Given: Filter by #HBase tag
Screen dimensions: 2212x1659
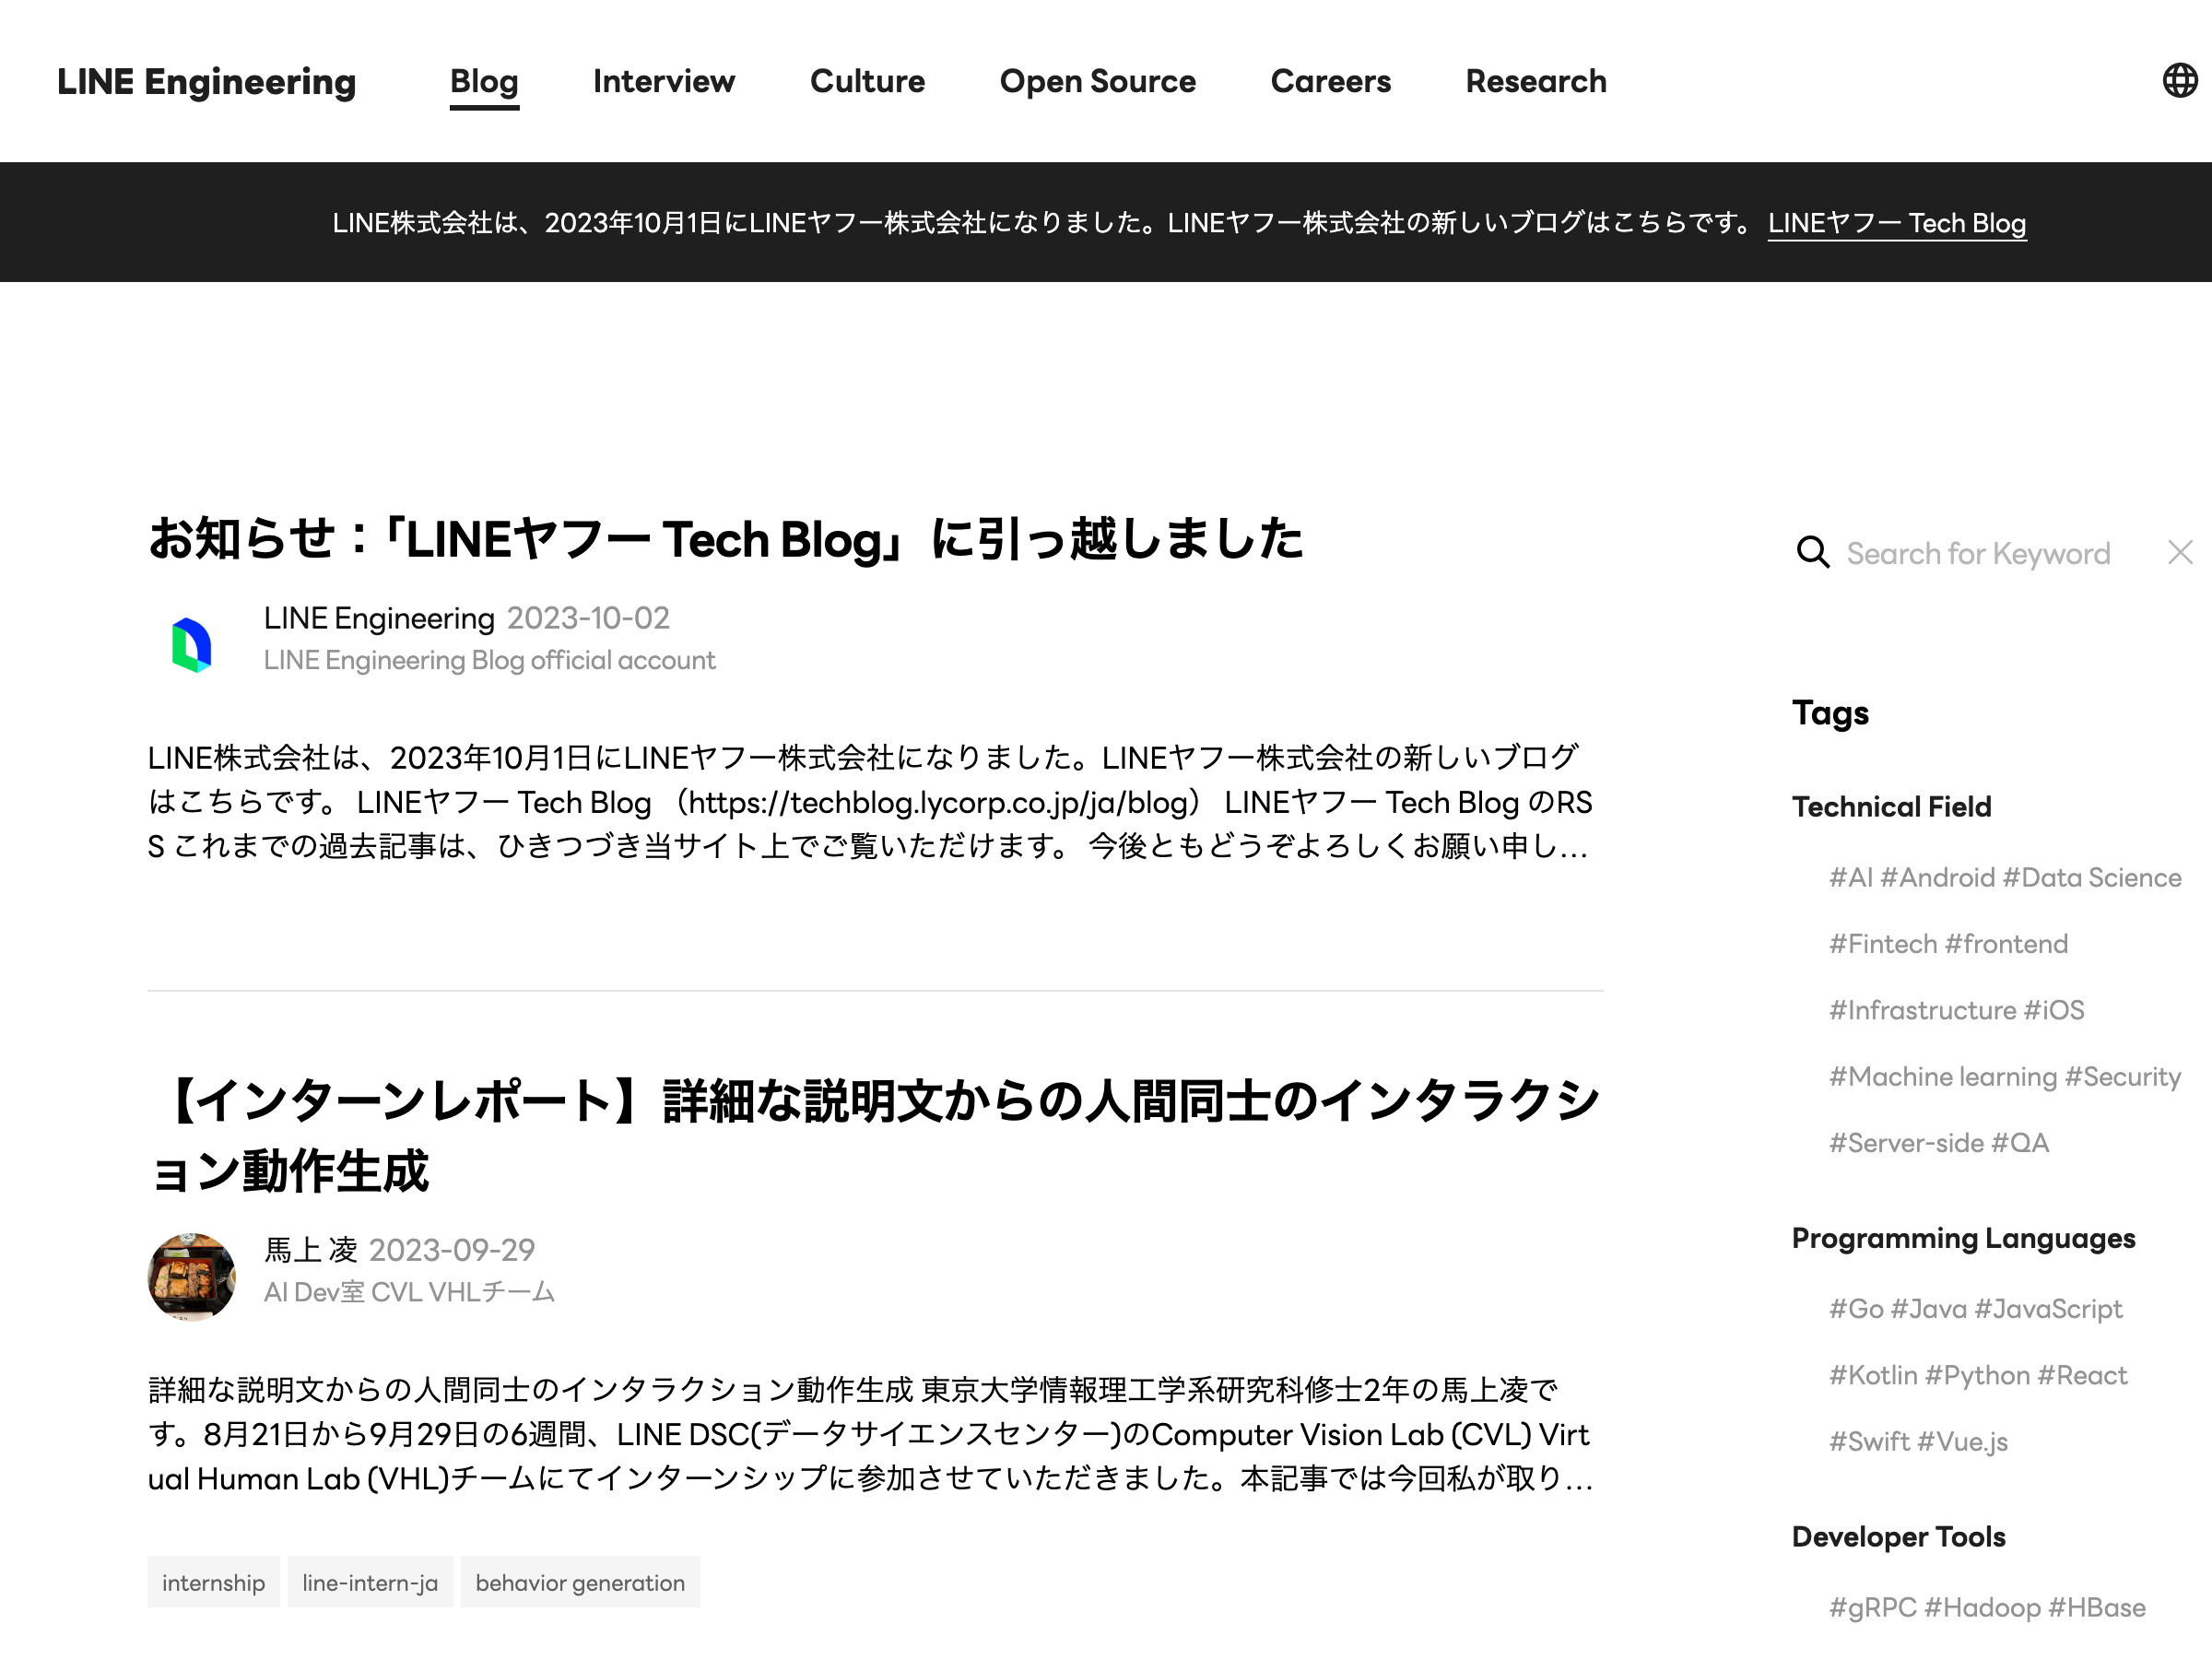Looking at the screenshot, I should (2097, 1607).
